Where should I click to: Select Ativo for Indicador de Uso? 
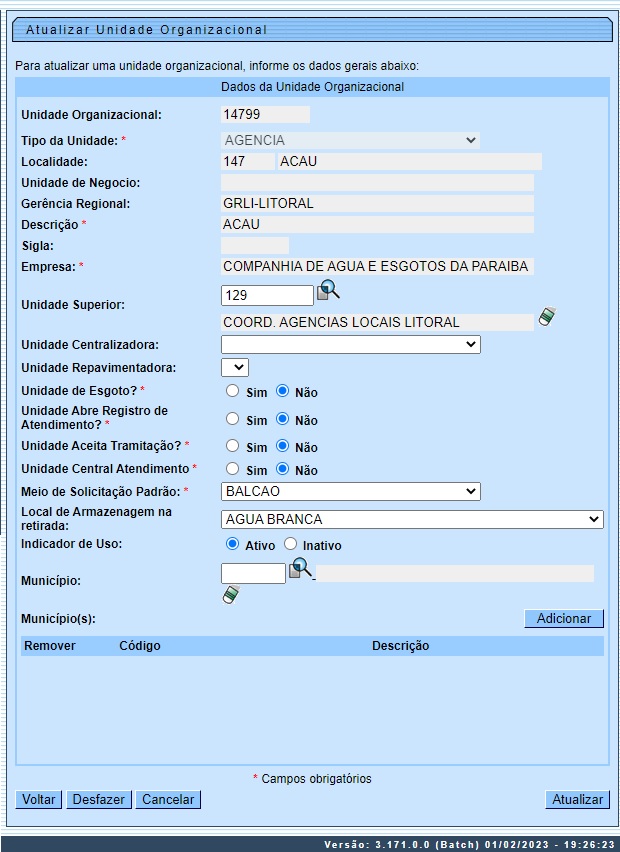coord(233,544)
